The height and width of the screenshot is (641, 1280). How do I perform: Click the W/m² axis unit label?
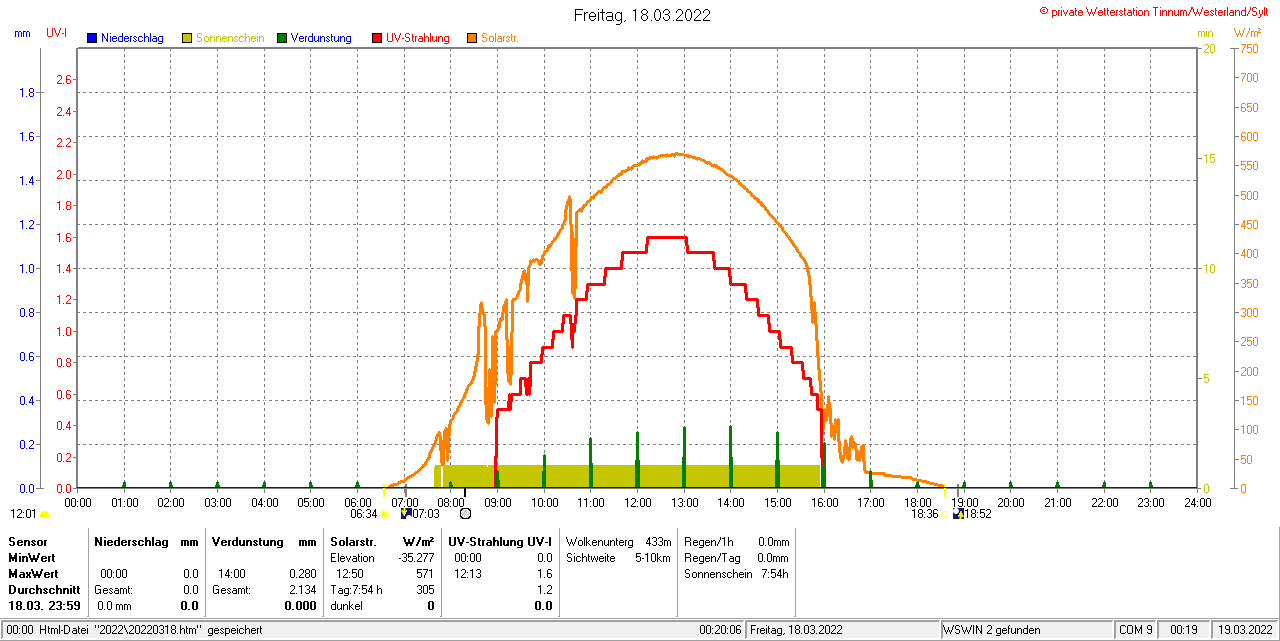(x=1248, y=33)
